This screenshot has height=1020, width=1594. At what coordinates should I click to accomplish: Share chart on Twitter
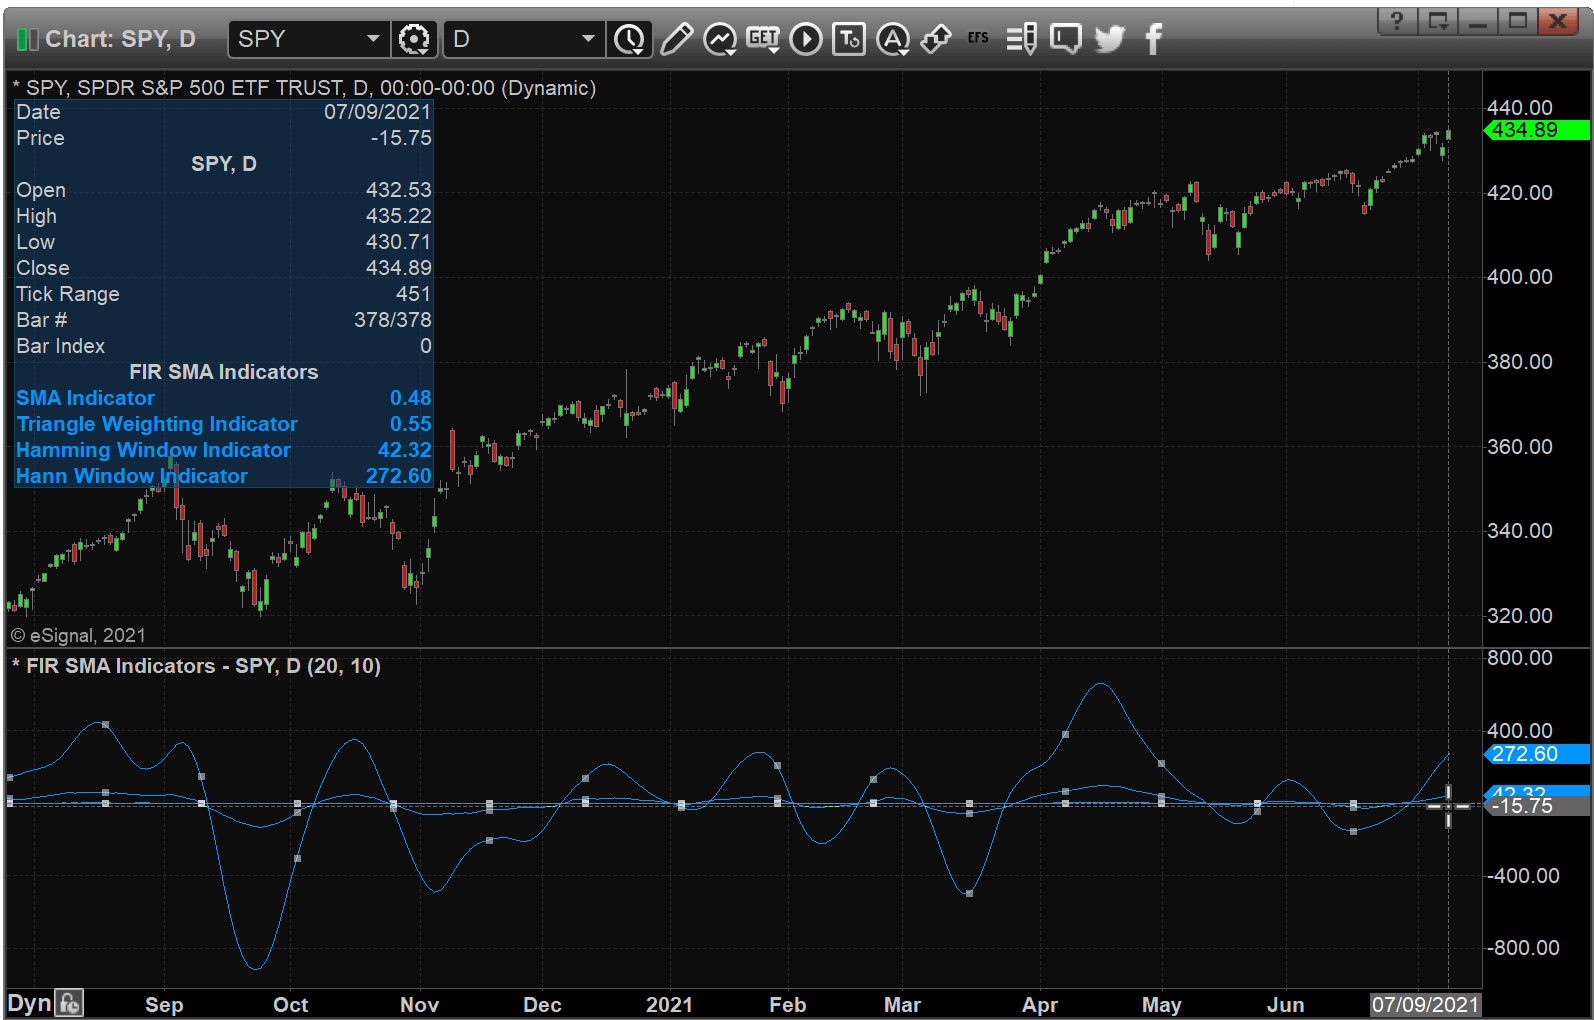pyautogui.click(x=1110, y=39)
